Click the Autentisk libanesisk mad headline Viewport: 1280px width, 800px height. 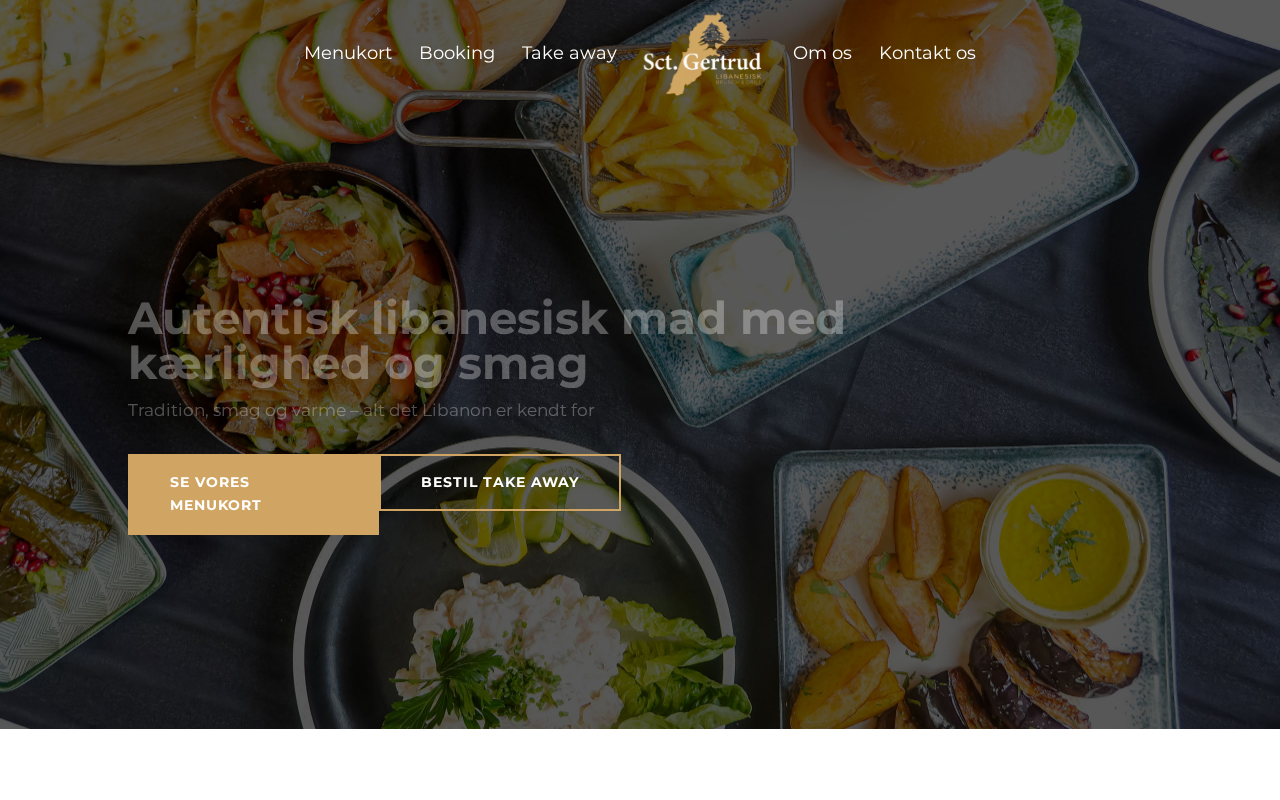487,341
